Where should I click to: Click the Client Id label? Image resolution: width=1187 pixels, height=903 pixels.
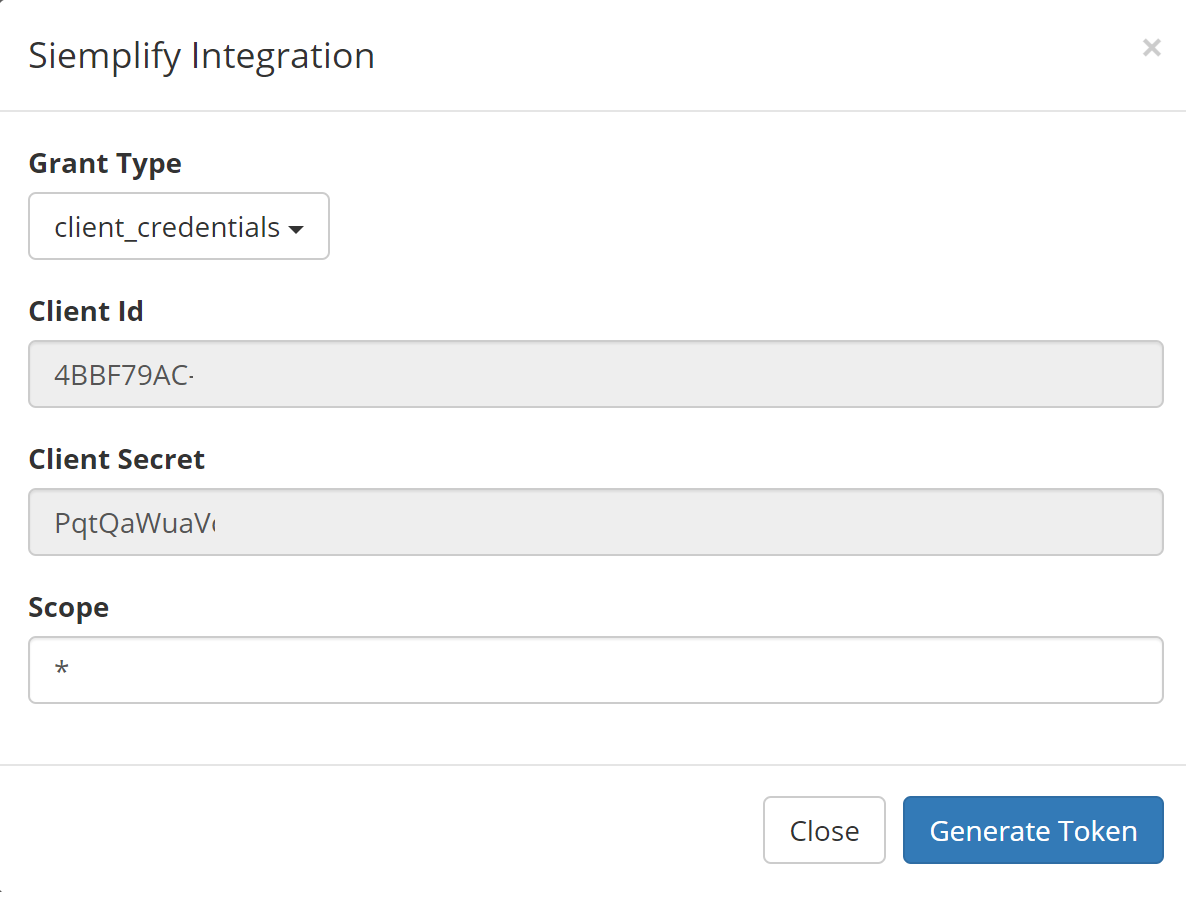[x=86, y=311]
